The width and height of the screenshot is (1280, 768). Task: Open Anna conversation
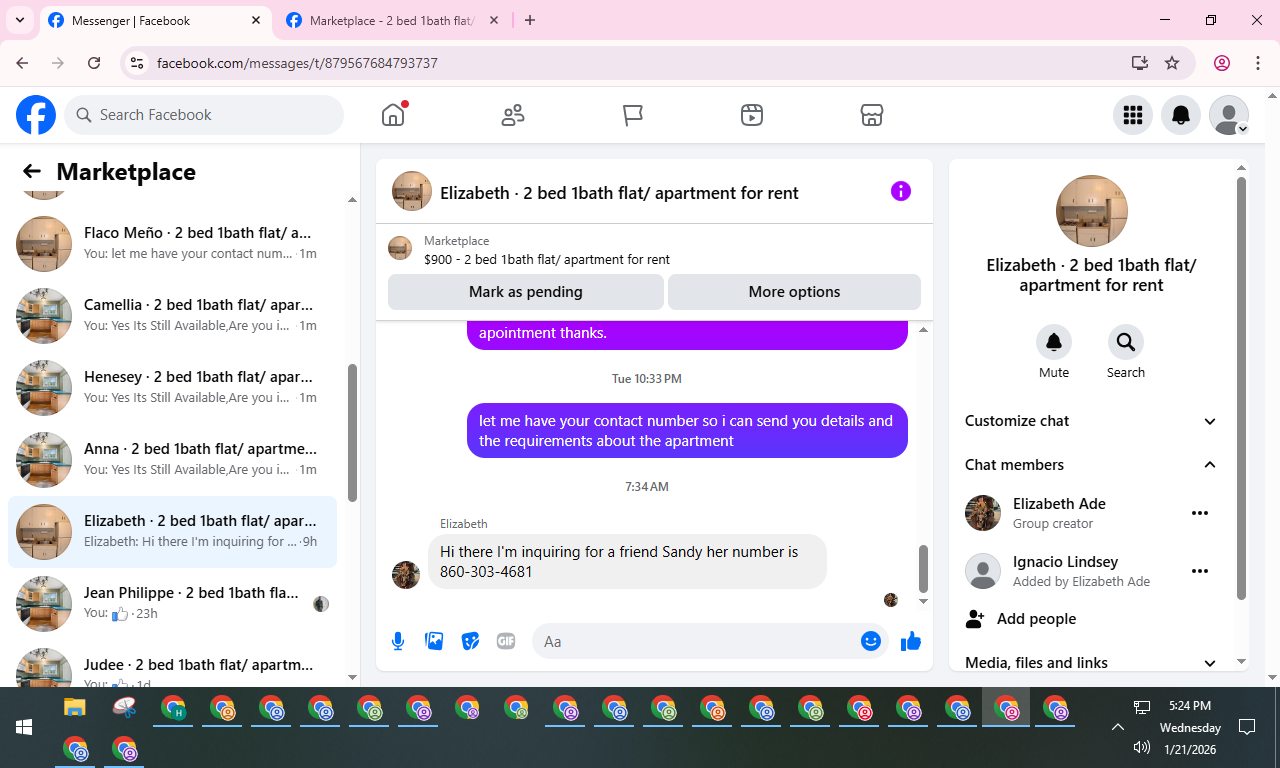(x=173, y=459)
